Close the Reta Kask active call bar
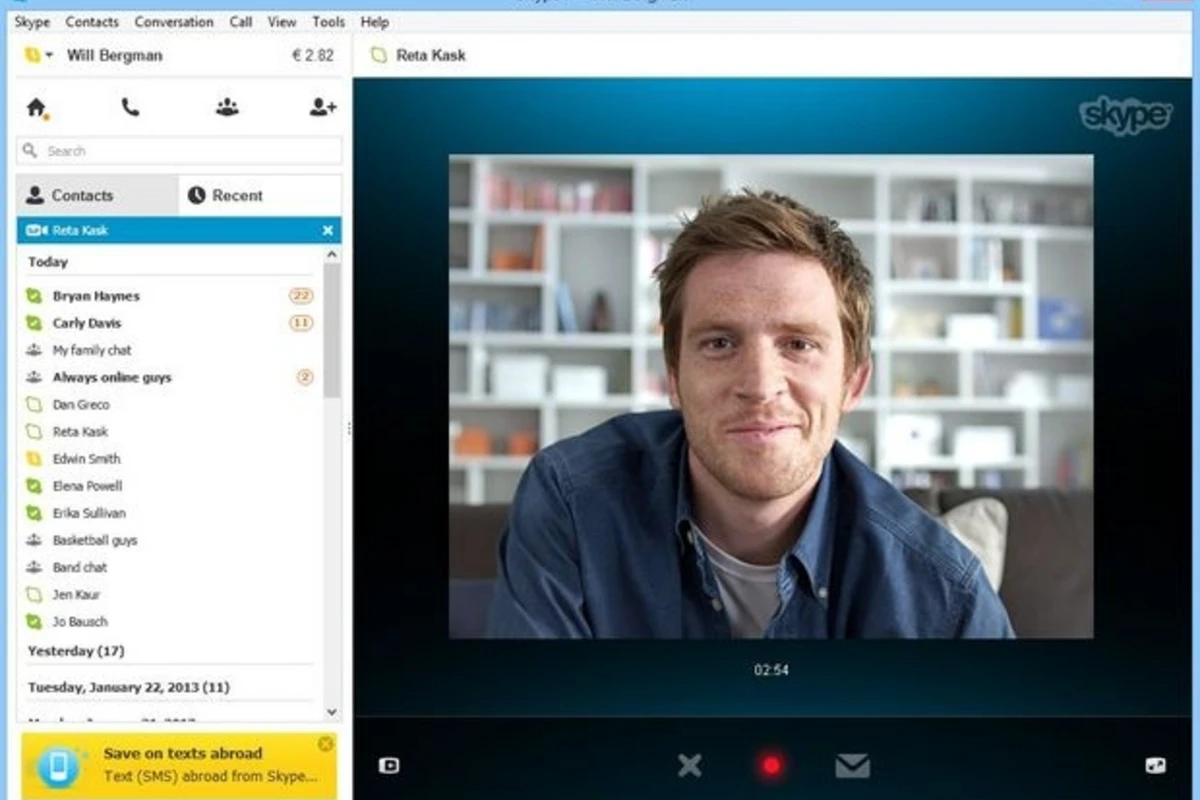This screenshot has height=800, width=1200. click(327, 231)
